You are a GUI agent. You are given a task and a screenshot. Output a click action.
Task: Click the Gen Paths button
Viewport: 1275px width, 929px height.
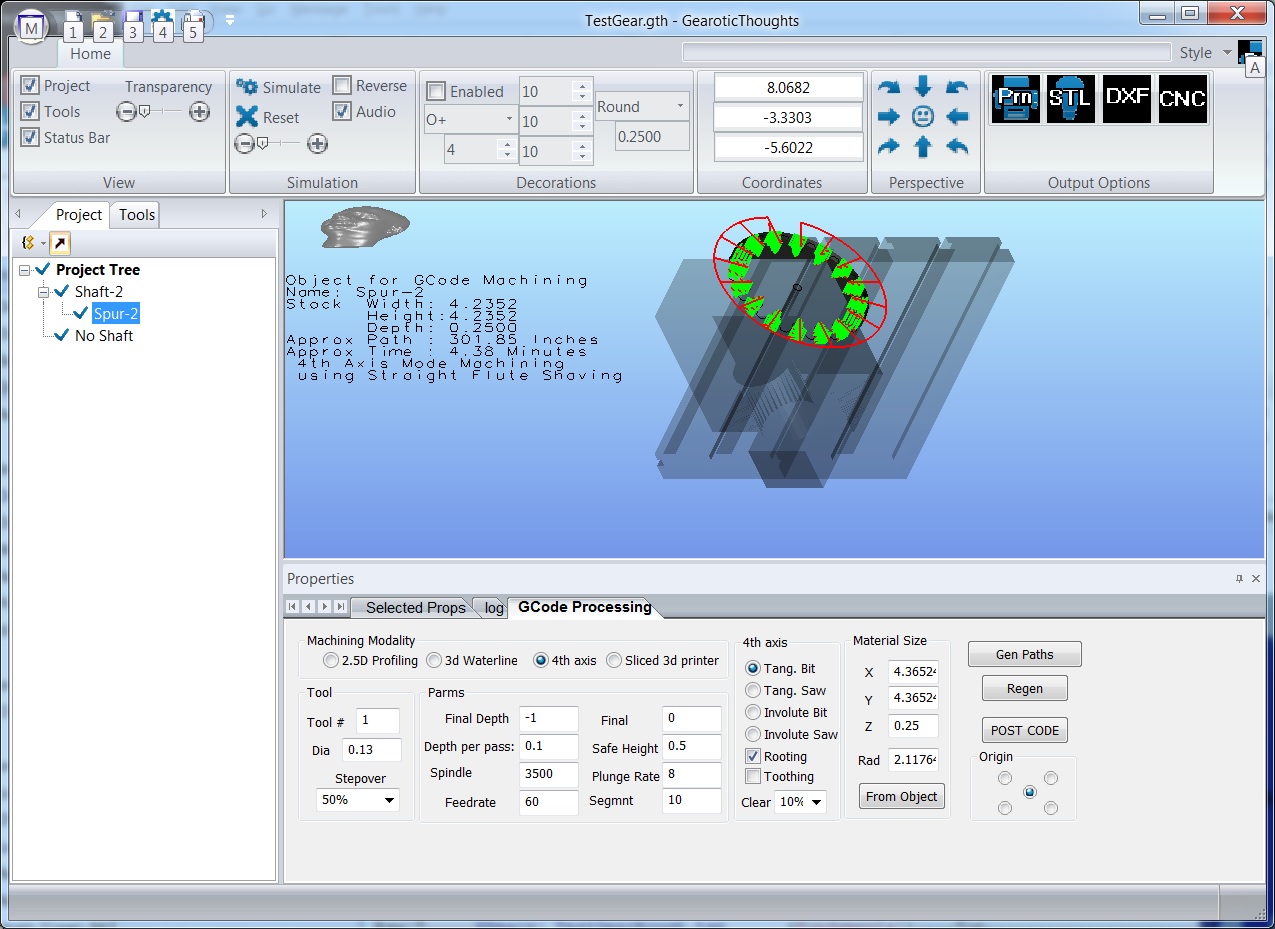(1024, 654)
